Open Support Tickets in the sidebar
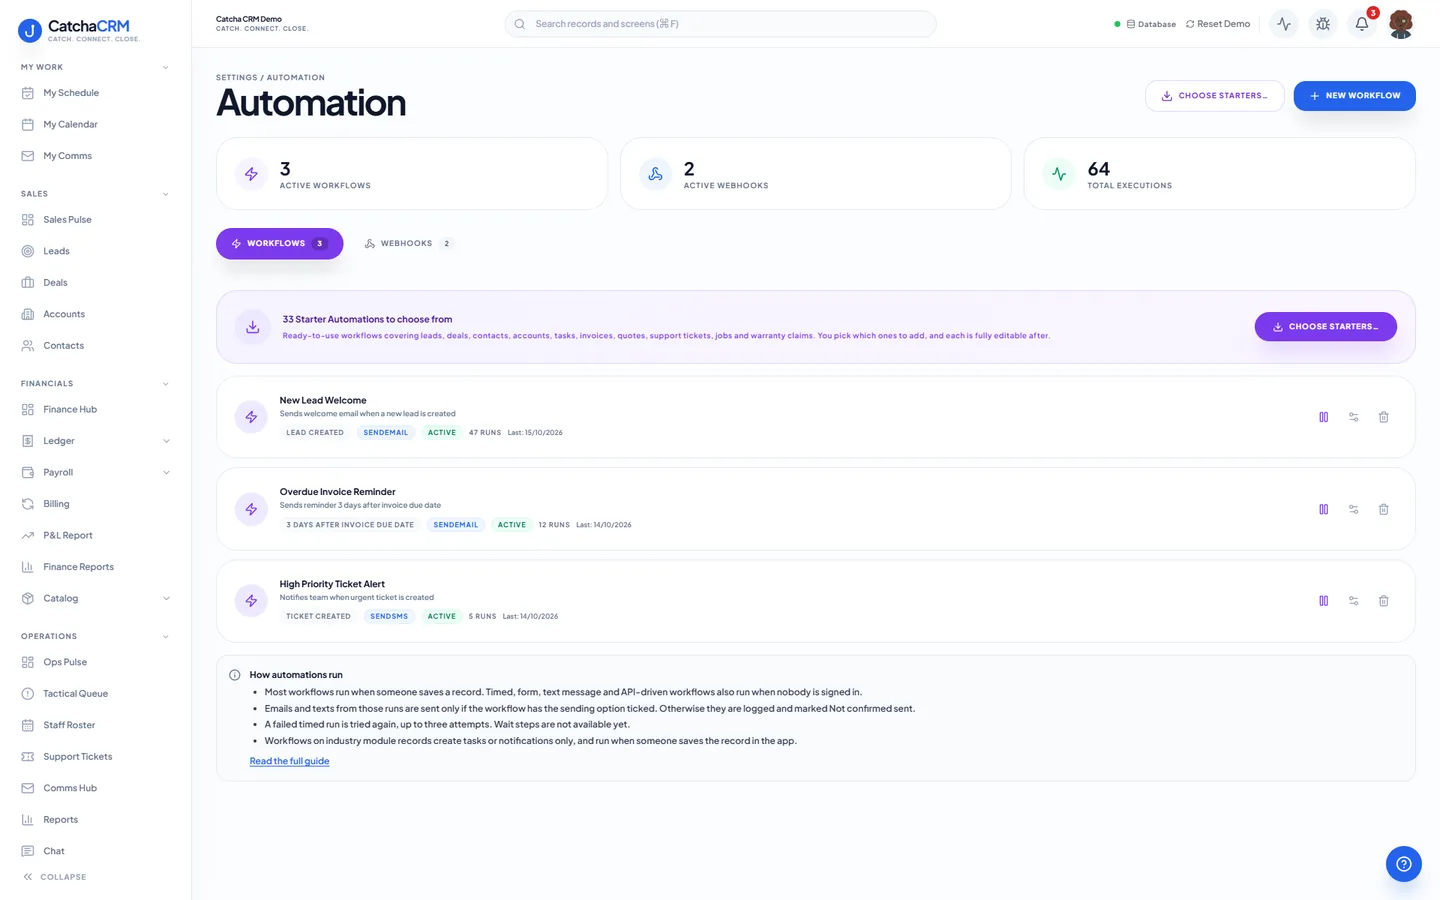This screenshot has height=900, width=1440. point(96,757)
